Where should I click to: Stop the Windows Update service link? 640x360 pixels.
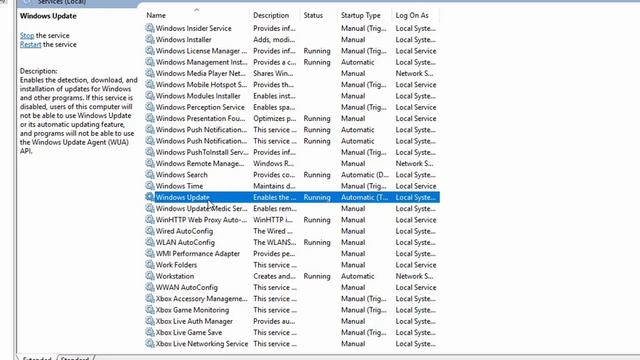point(27,36)
